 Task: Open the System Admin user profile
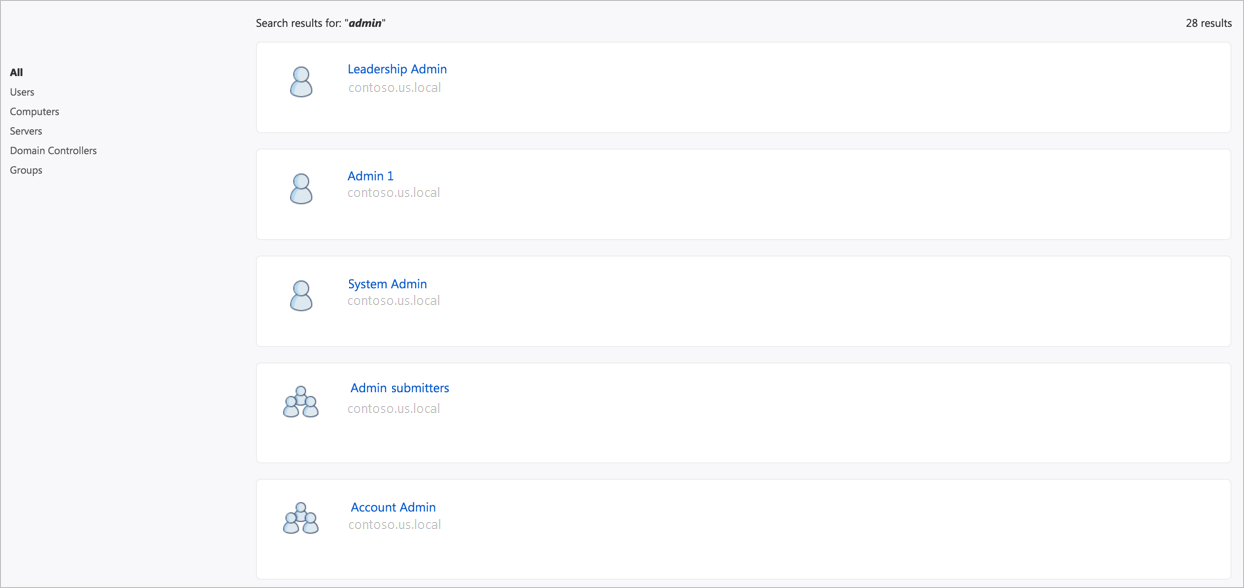[387, 283]
